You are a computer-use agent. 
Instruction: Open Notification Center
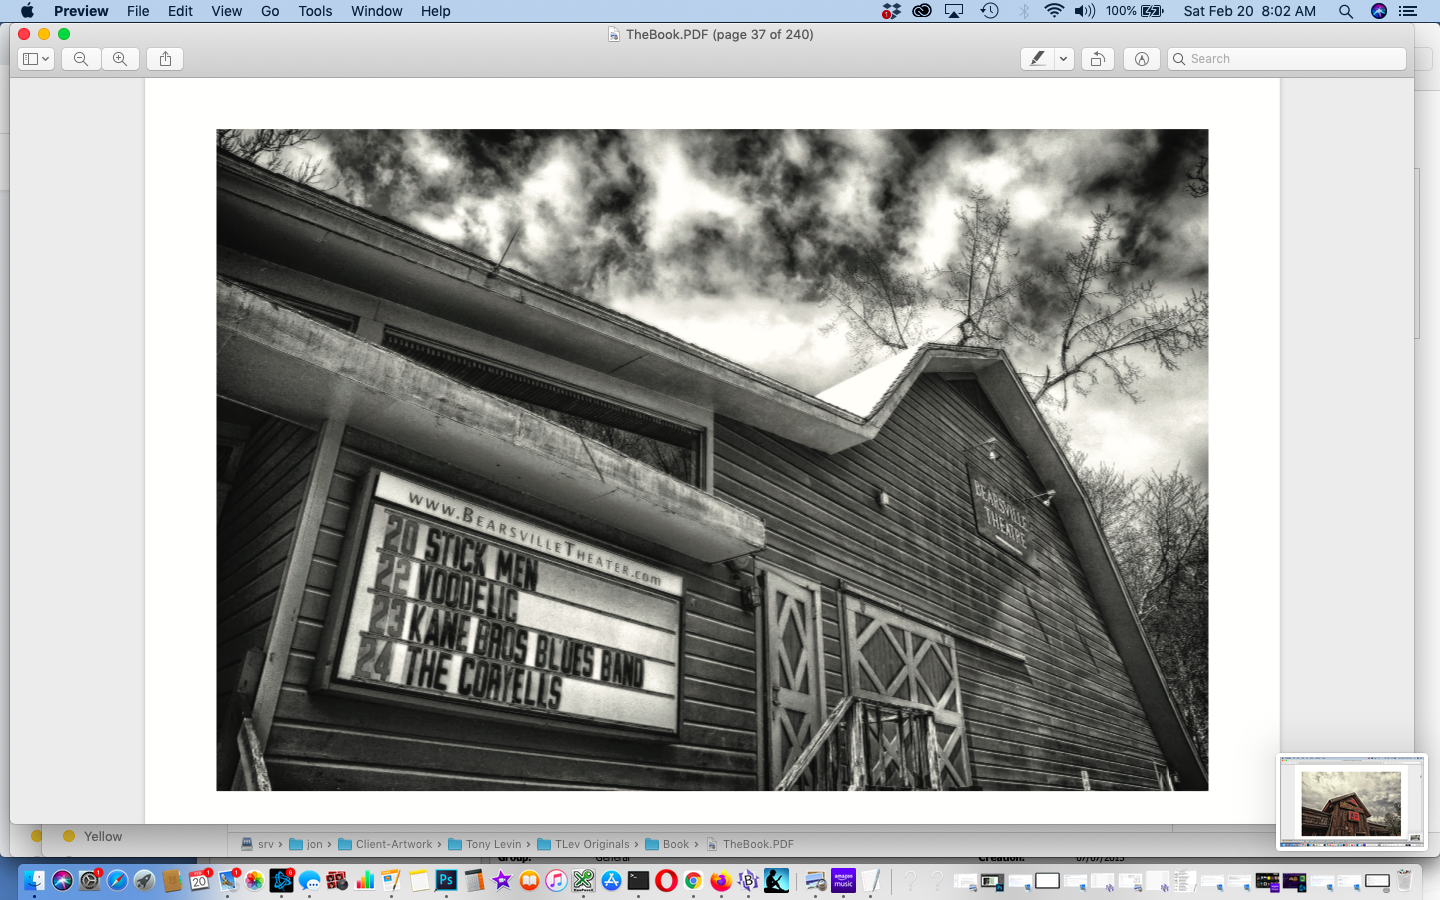(x=1408, y=11)
